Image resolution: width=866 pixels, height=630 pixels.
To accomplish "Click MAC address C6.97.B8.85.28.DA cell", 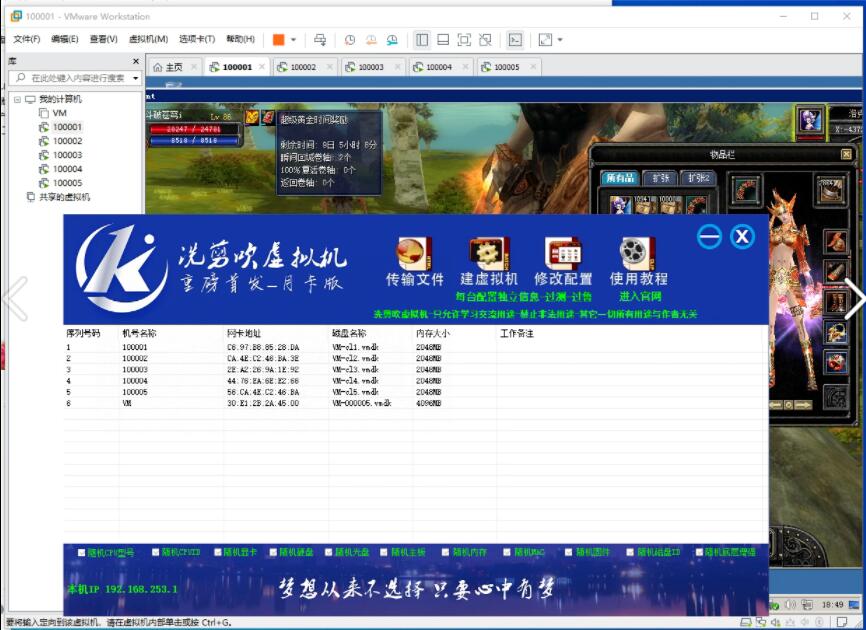I will click(263, 347).
